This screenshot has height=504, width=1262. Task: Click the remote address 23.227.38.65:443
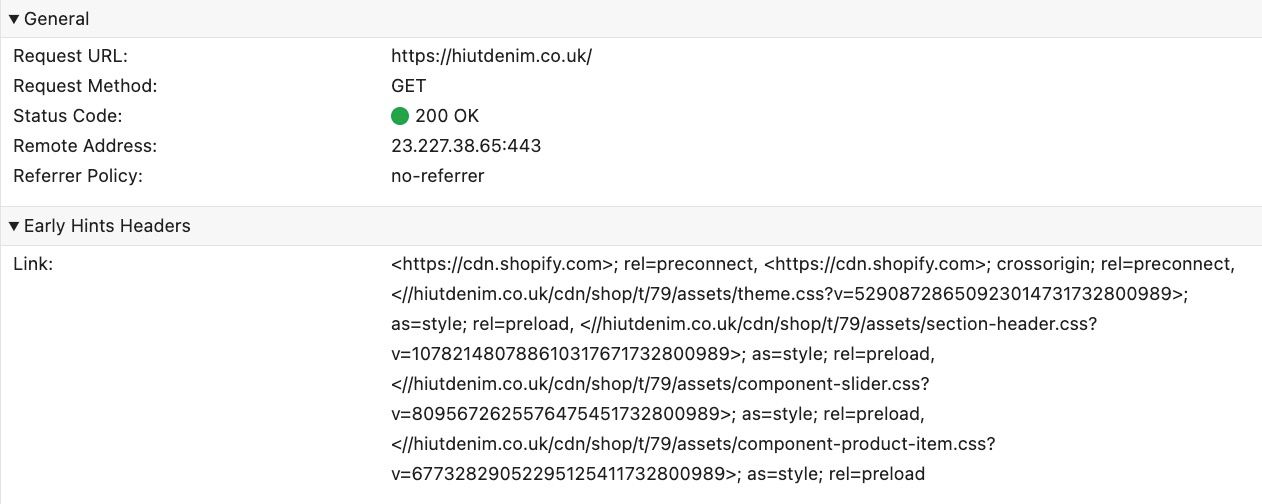click(466, 146)
